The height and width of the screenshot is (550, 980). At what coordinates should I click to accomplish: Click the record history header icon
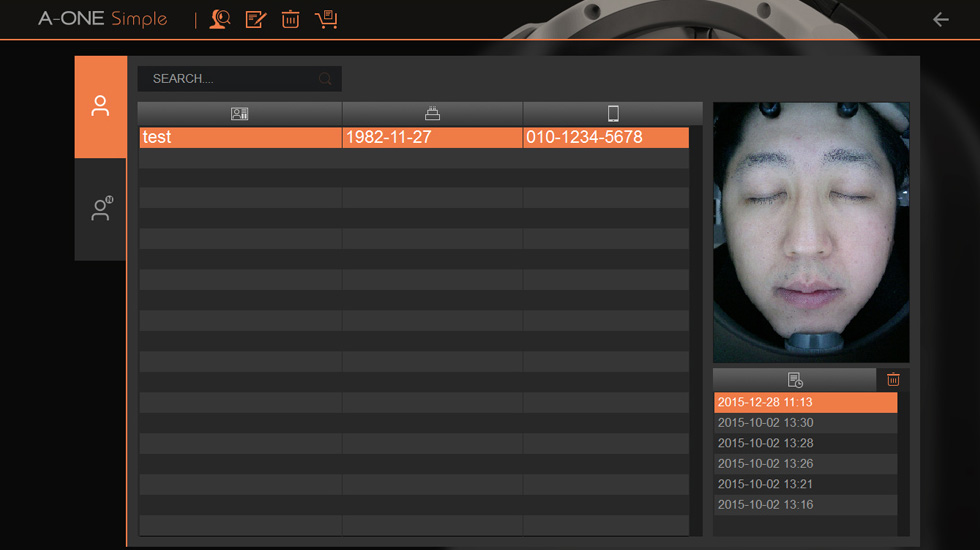point(795,380)
